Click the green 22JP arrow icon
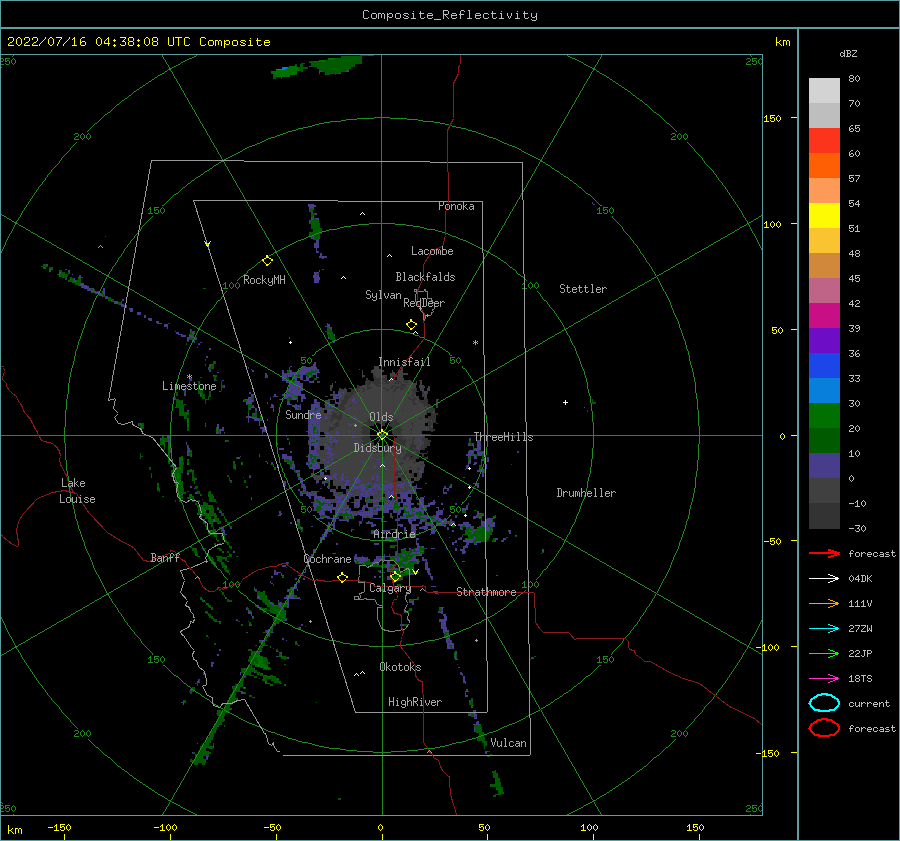Image resolution: width=900 pixels, height=841 pixels. click(824, 653)
